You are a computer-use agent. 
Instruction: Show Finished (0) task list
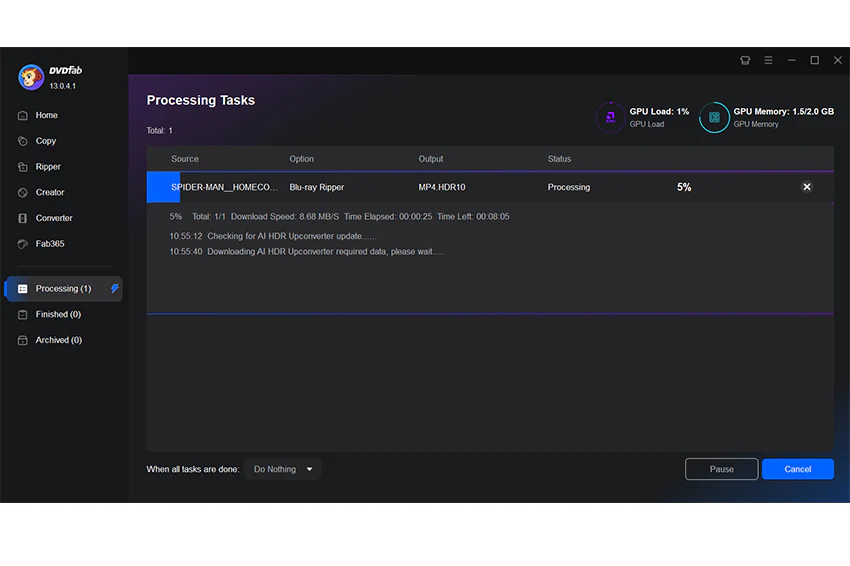[58, 314]
